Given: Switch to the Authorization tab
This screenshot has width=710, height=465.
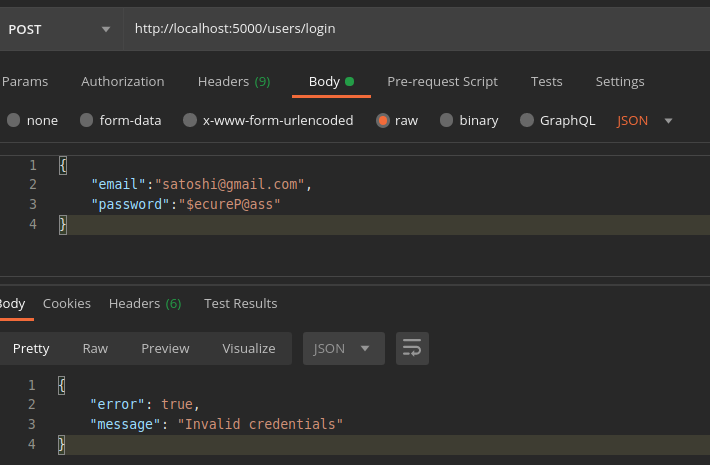Looking at the screenshot, I should point(122,81).
